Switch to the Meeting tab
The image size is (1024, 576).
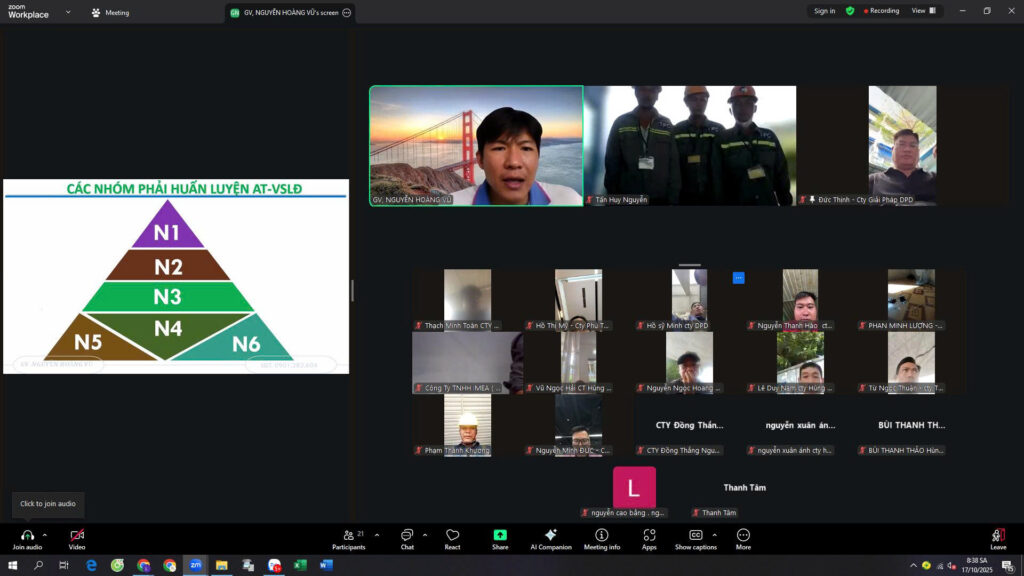coord(111,13)
